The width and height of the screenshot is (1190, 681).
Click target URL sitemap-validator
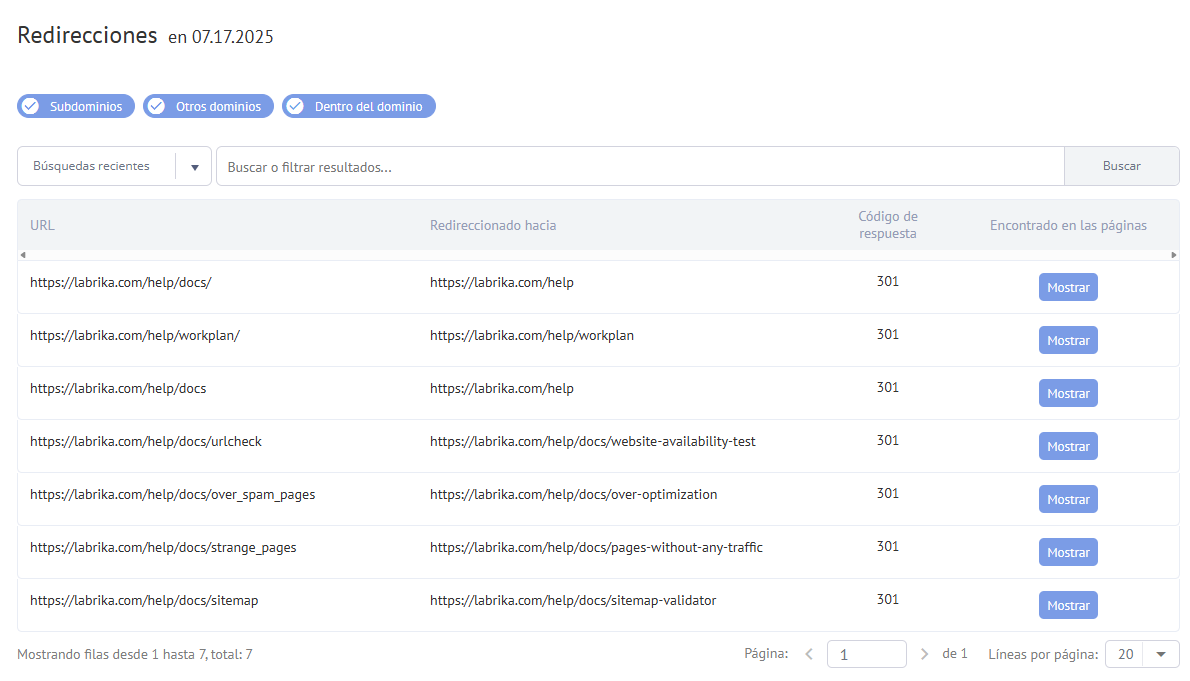pos(573,601)
